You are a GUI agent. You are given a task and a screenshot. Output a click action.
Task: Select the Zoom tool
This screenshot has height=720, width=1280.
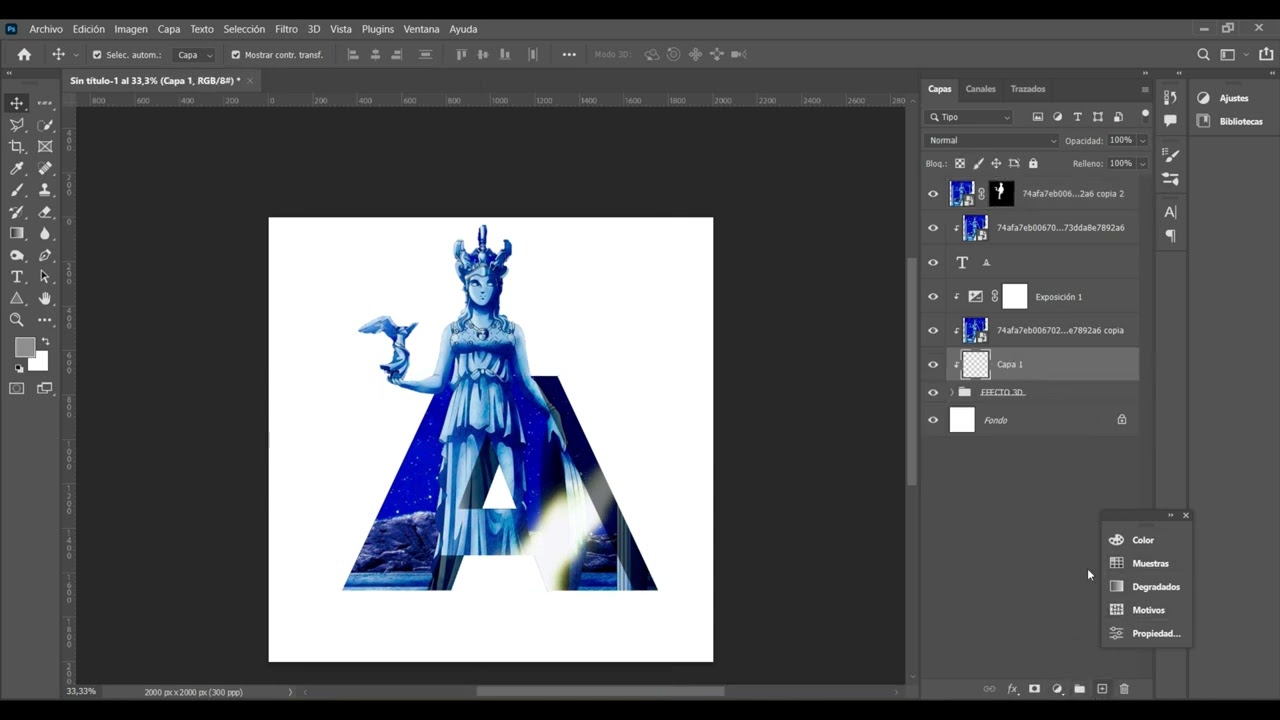click(x=17, y=320)
